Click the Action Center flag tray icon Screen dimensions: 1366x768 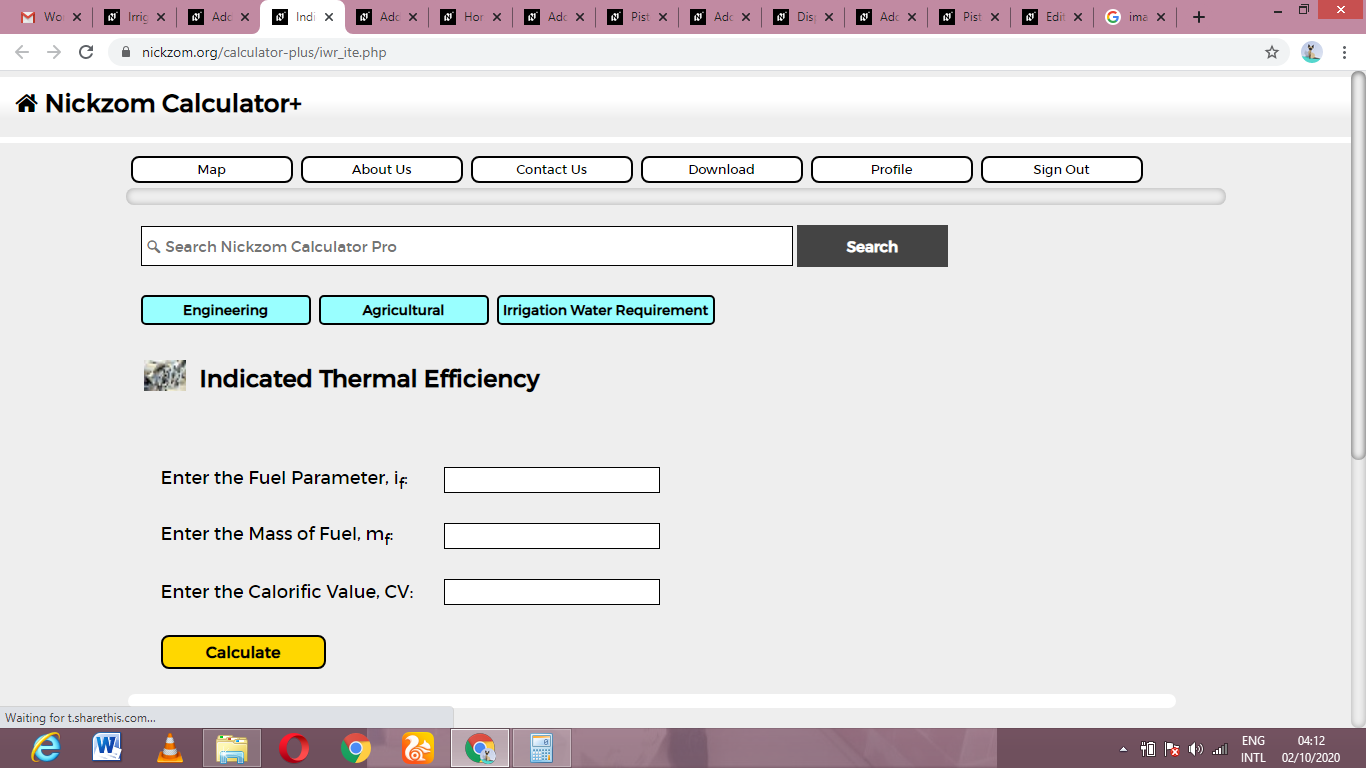pyautogui.click(x=1172, y=749)
